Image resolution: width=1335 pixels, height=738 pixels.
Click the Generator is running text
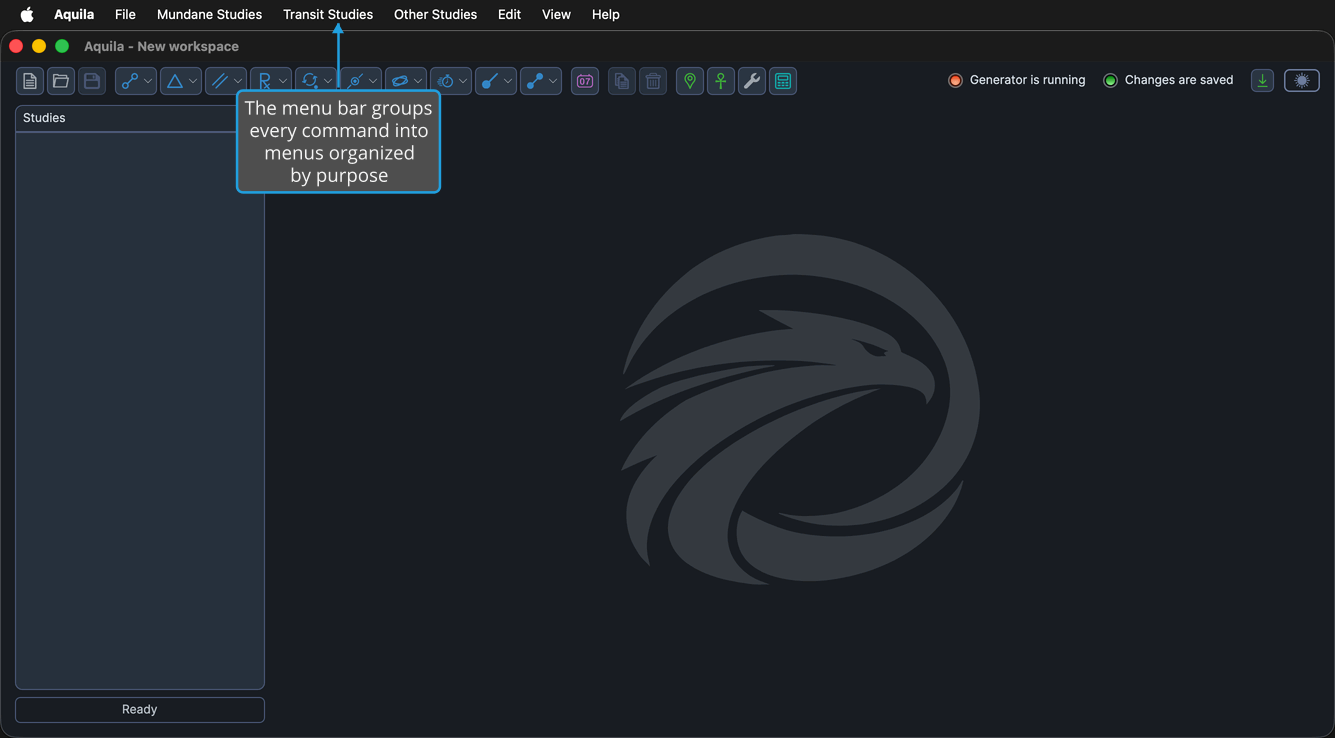1027,80
